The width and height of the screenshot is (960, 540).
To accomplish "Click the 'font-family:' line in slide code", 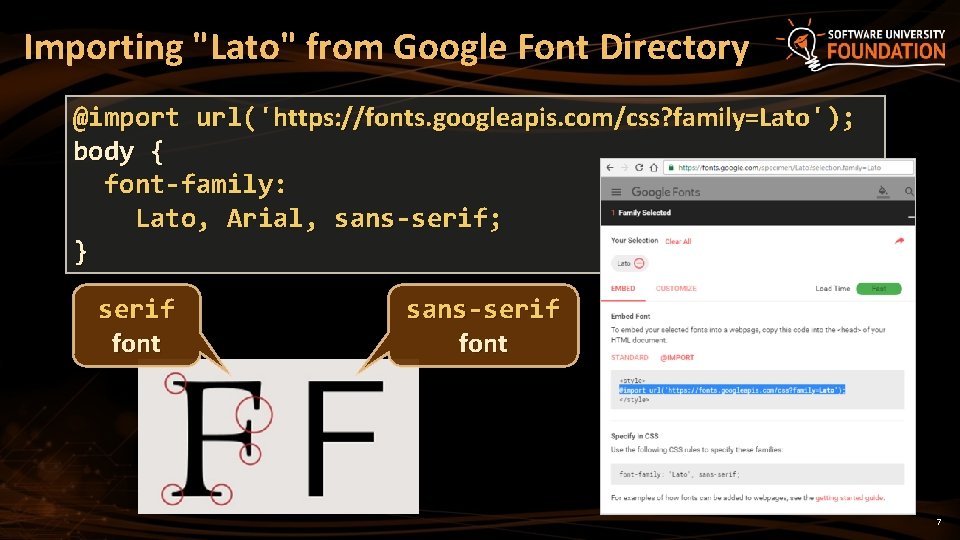I will (x=195, y=184).
